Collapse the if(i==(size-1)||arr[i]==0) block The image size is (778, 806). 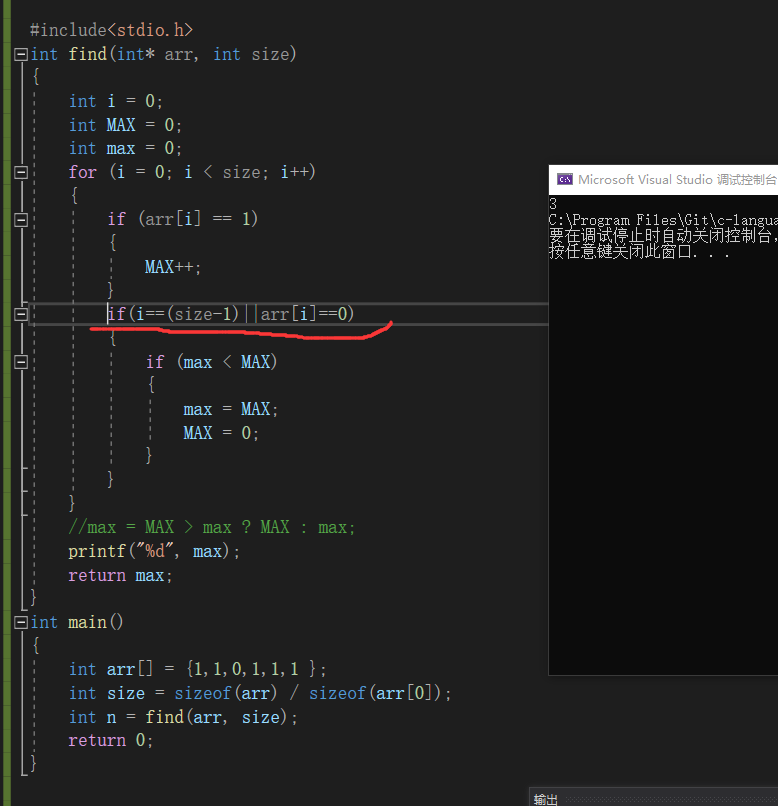pyautogui.click(x=21, y=314)
